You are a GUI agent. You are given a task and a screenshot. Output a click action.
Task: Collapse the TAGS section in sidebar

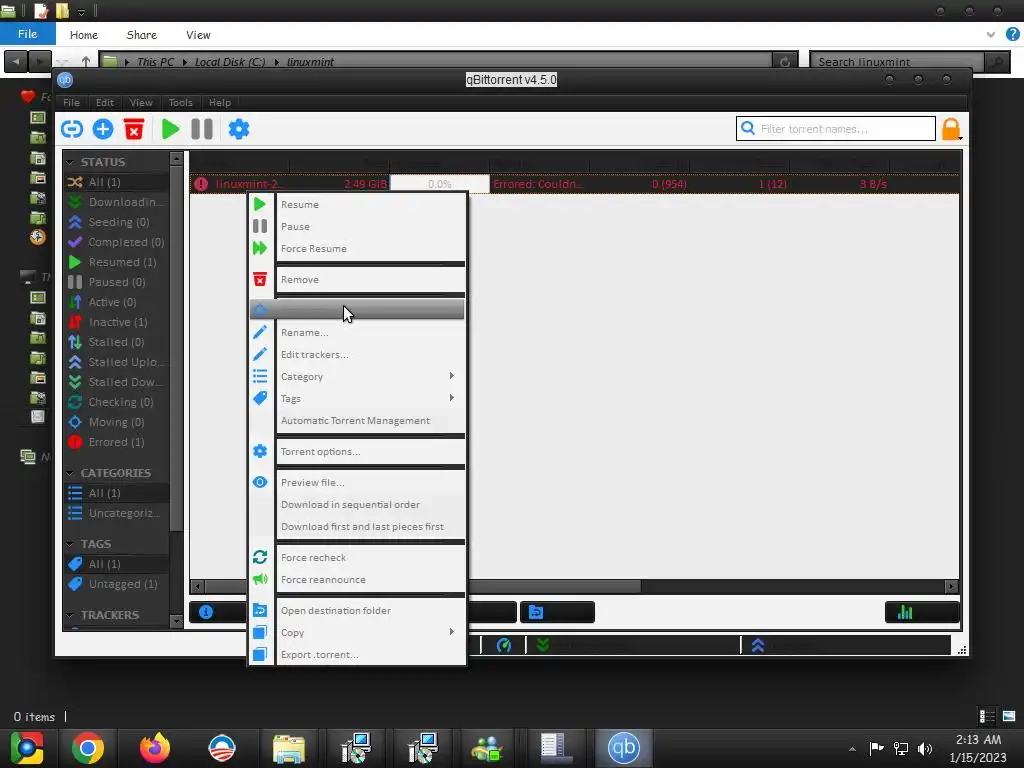point(71,543)
